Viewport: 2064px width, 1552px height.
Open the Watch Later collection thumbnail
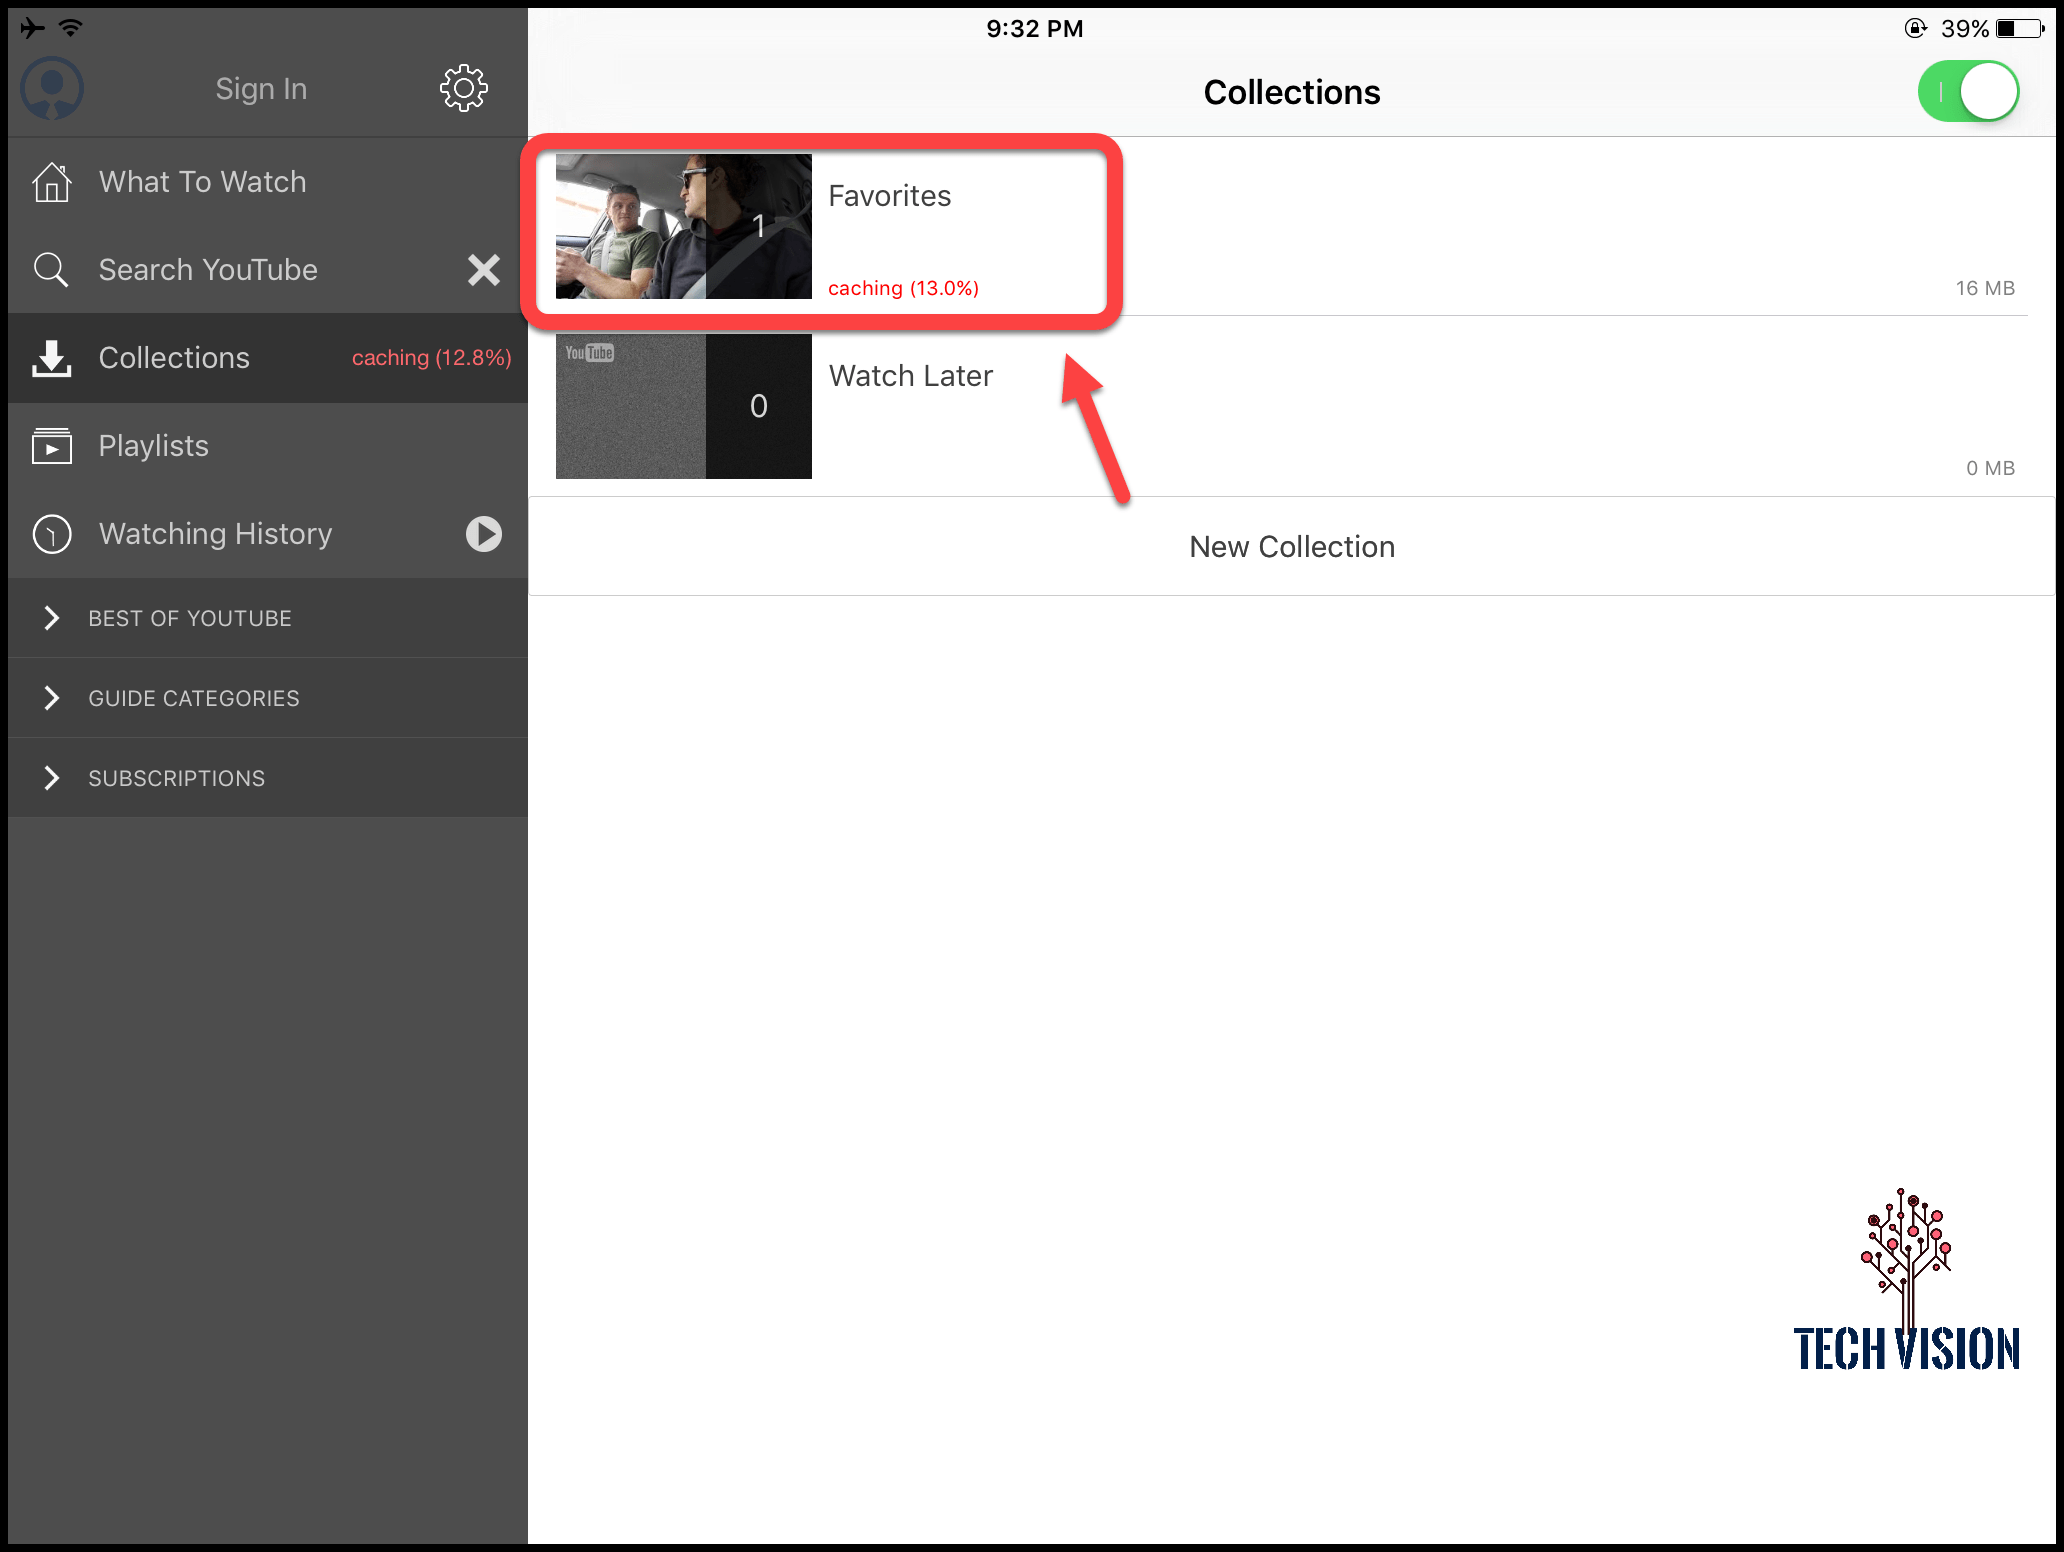pos(683,406)
